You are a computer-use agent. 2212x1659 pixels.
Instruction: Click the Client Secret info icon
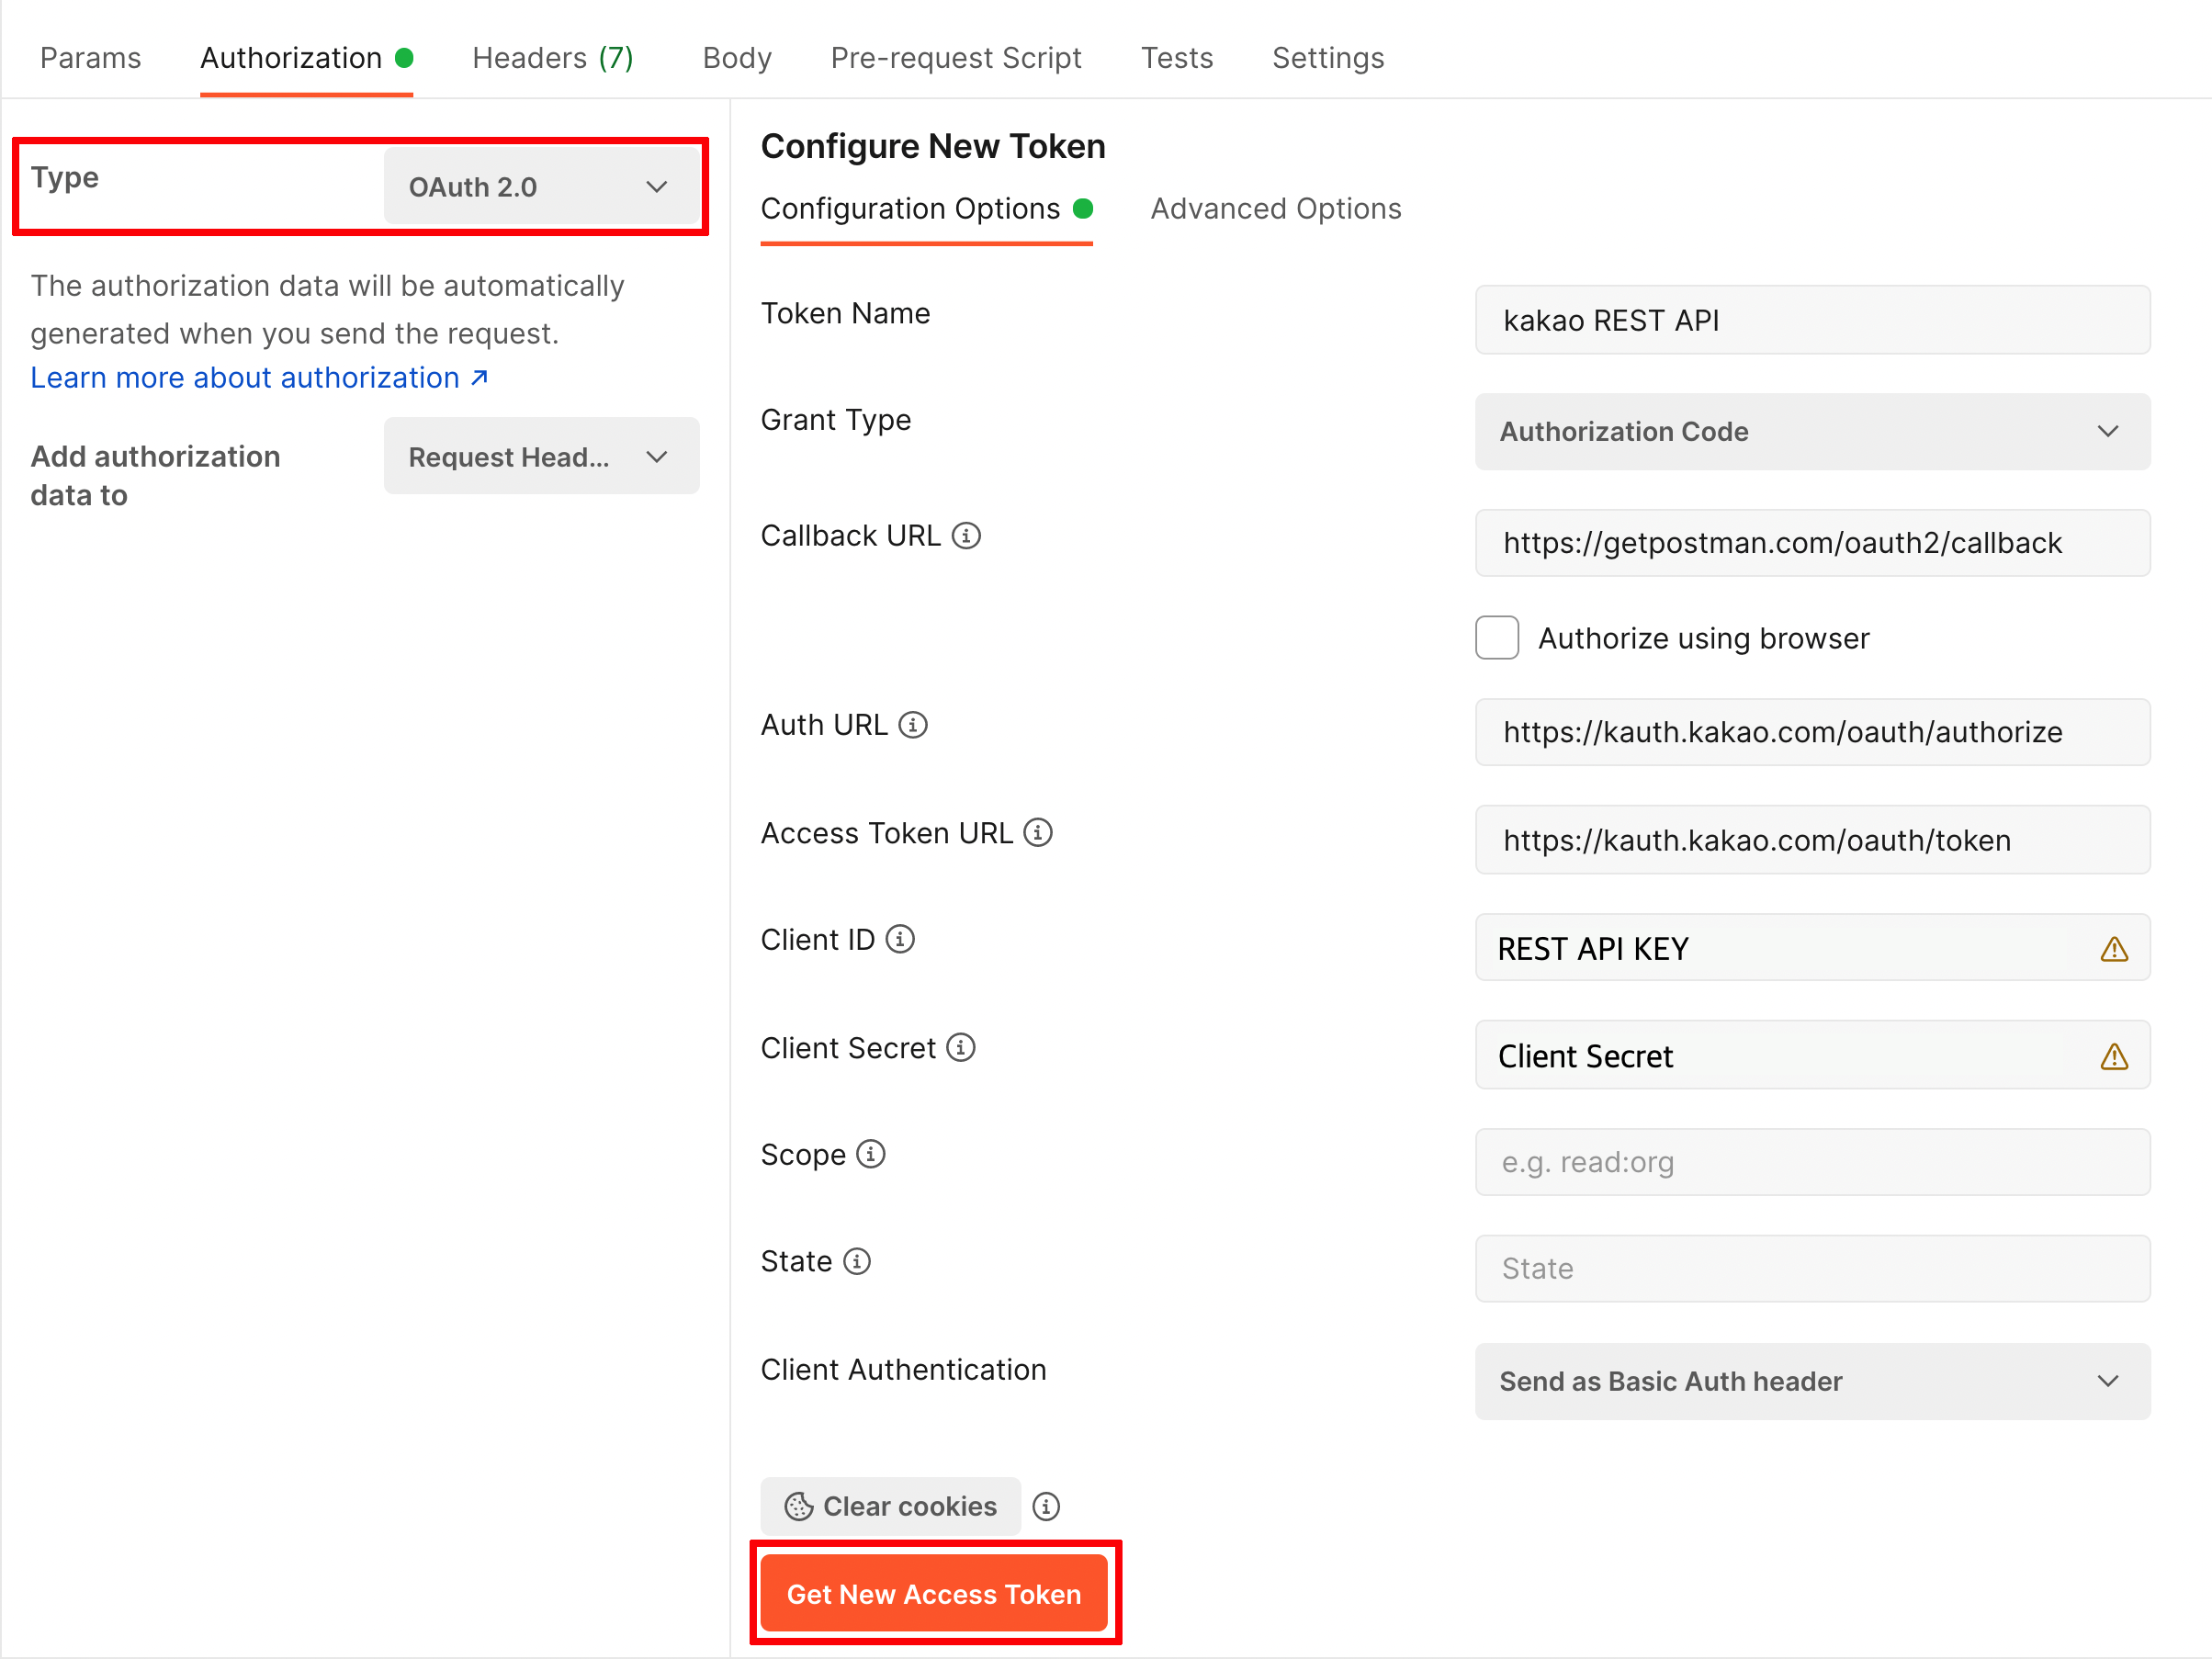961,1047
